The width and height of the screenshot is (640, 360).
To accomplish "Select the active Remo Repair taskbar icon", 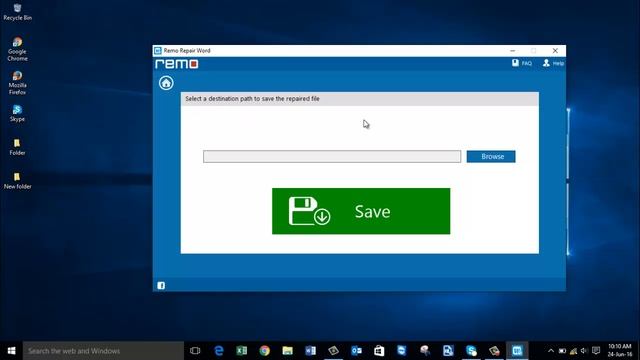I will [x=517, y=351].
